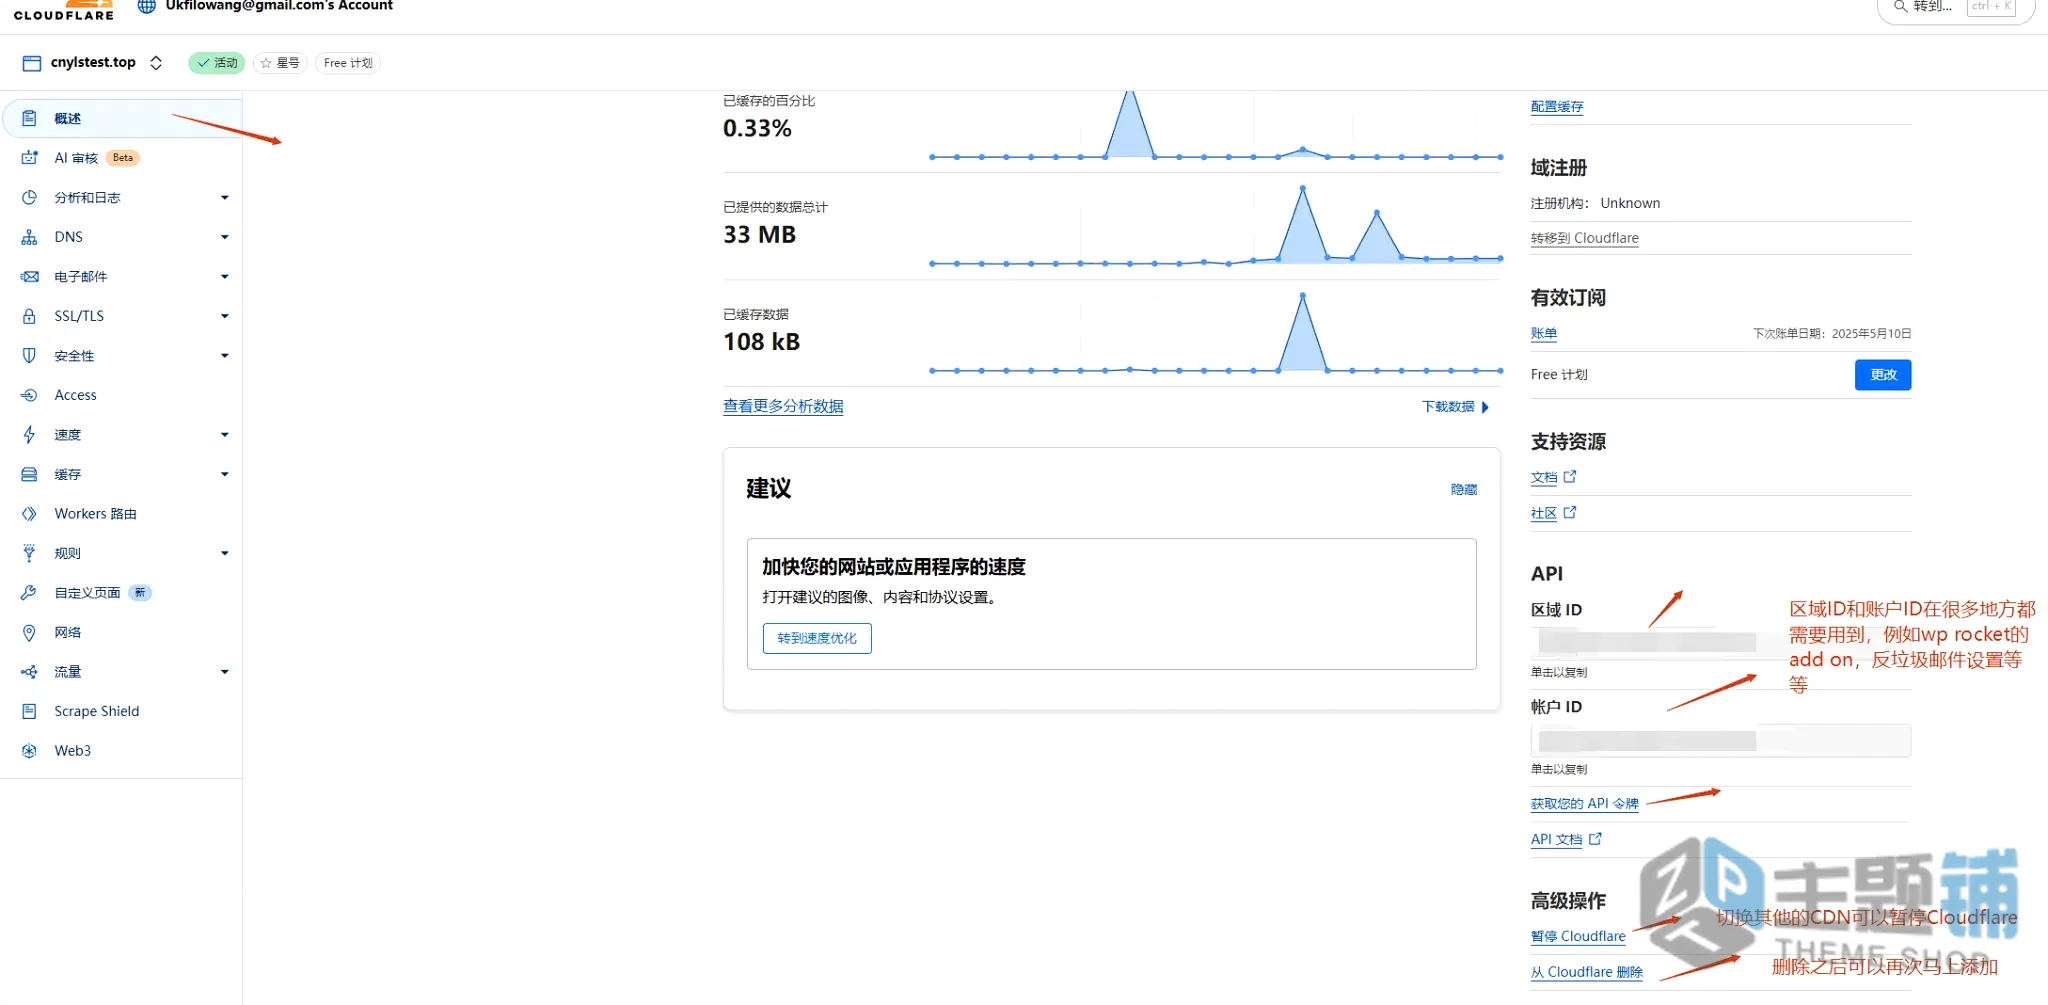Click the 自定义页面 wrench icon
The width and height of the screenshot is (2048, 1005).
pos(29,593)
